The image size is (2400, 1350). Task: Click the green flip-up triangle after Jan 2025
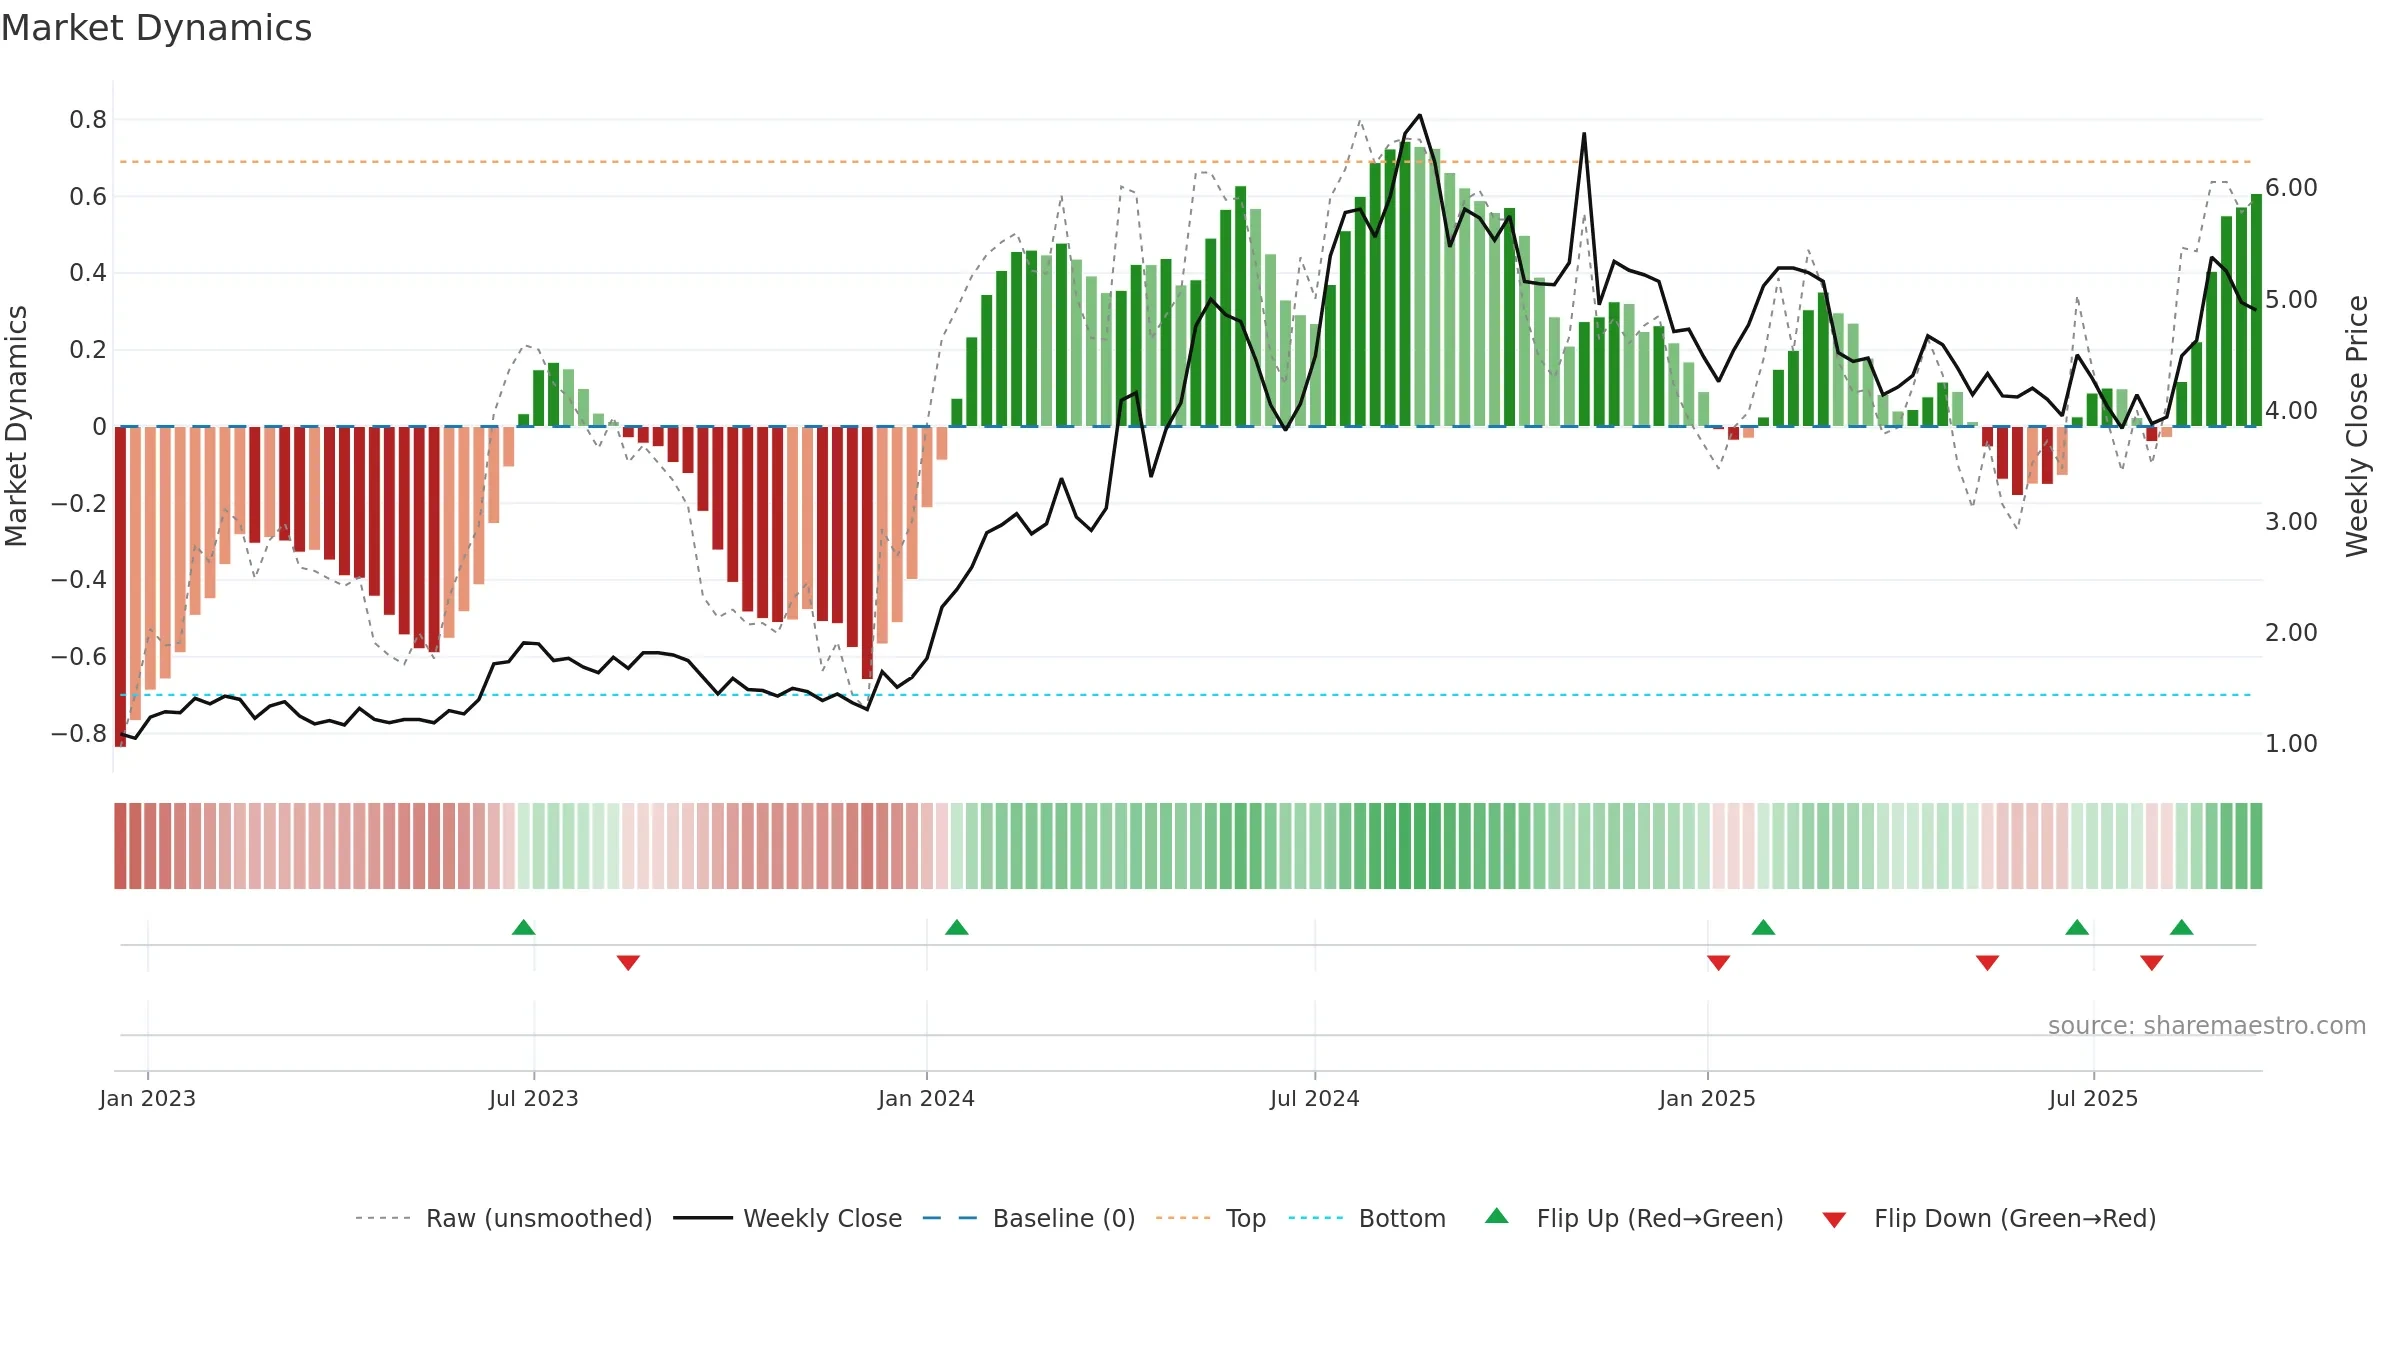(x=1764, y=927)
